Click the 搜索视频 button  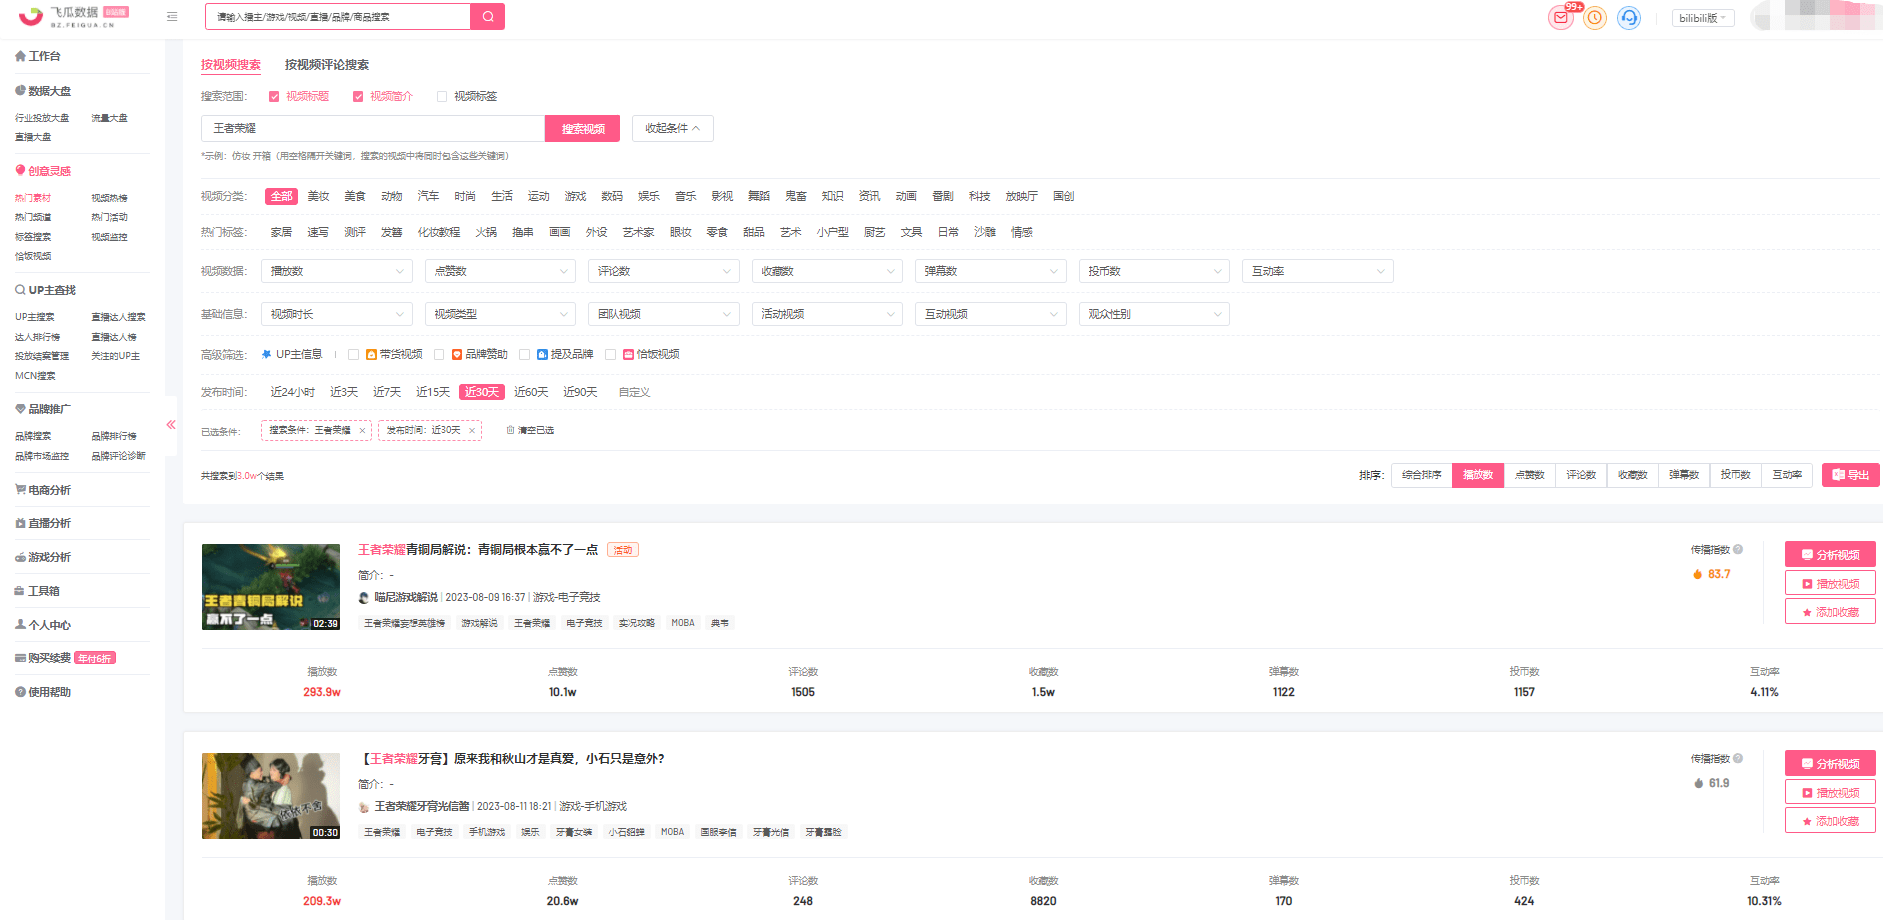(583, 128)
